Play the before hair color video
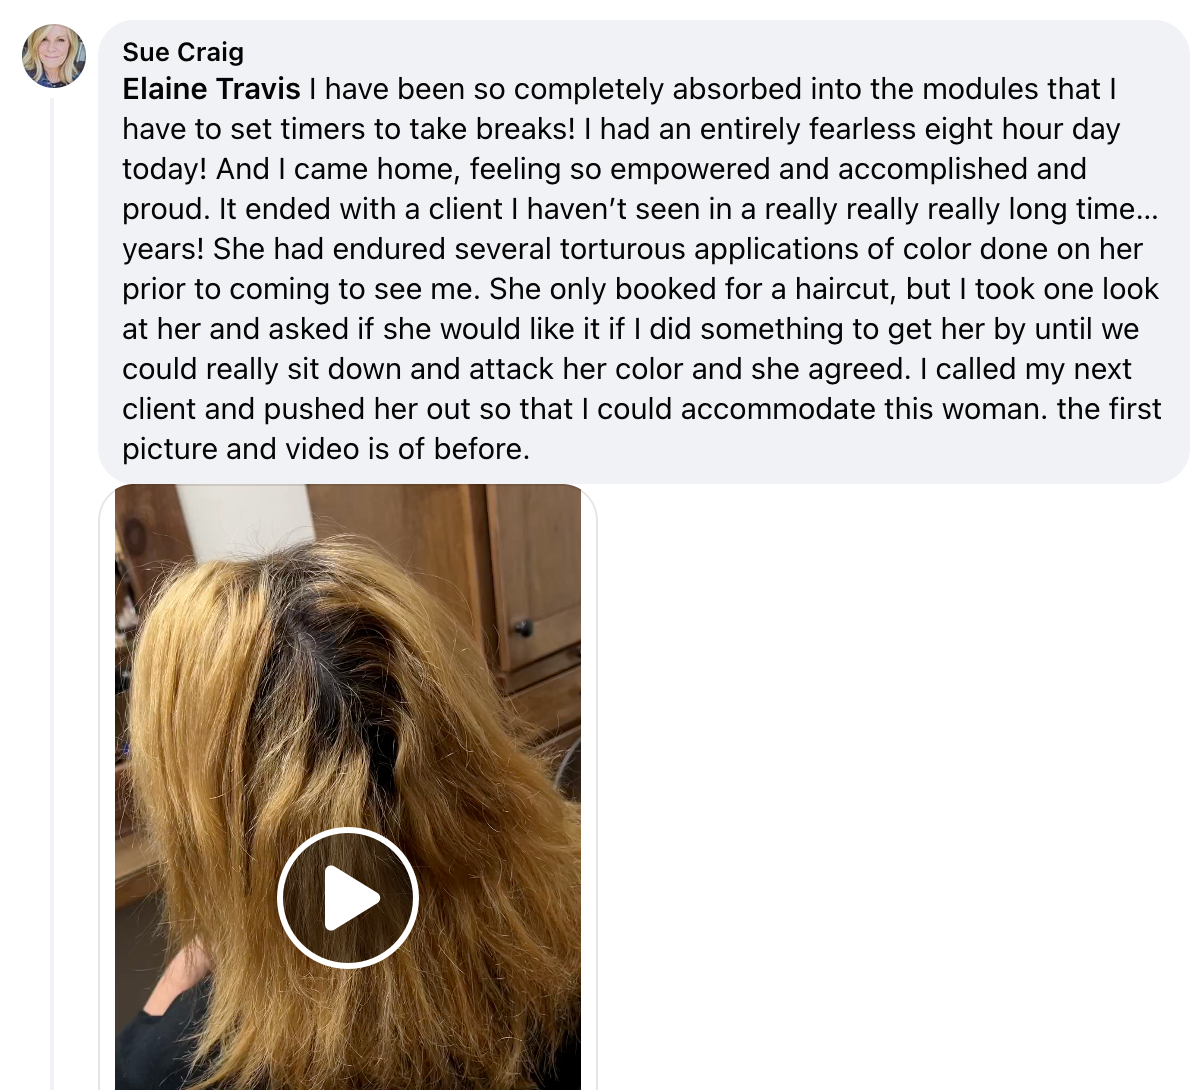This screenshot has height=1090, width=1204. coord(347,897)
